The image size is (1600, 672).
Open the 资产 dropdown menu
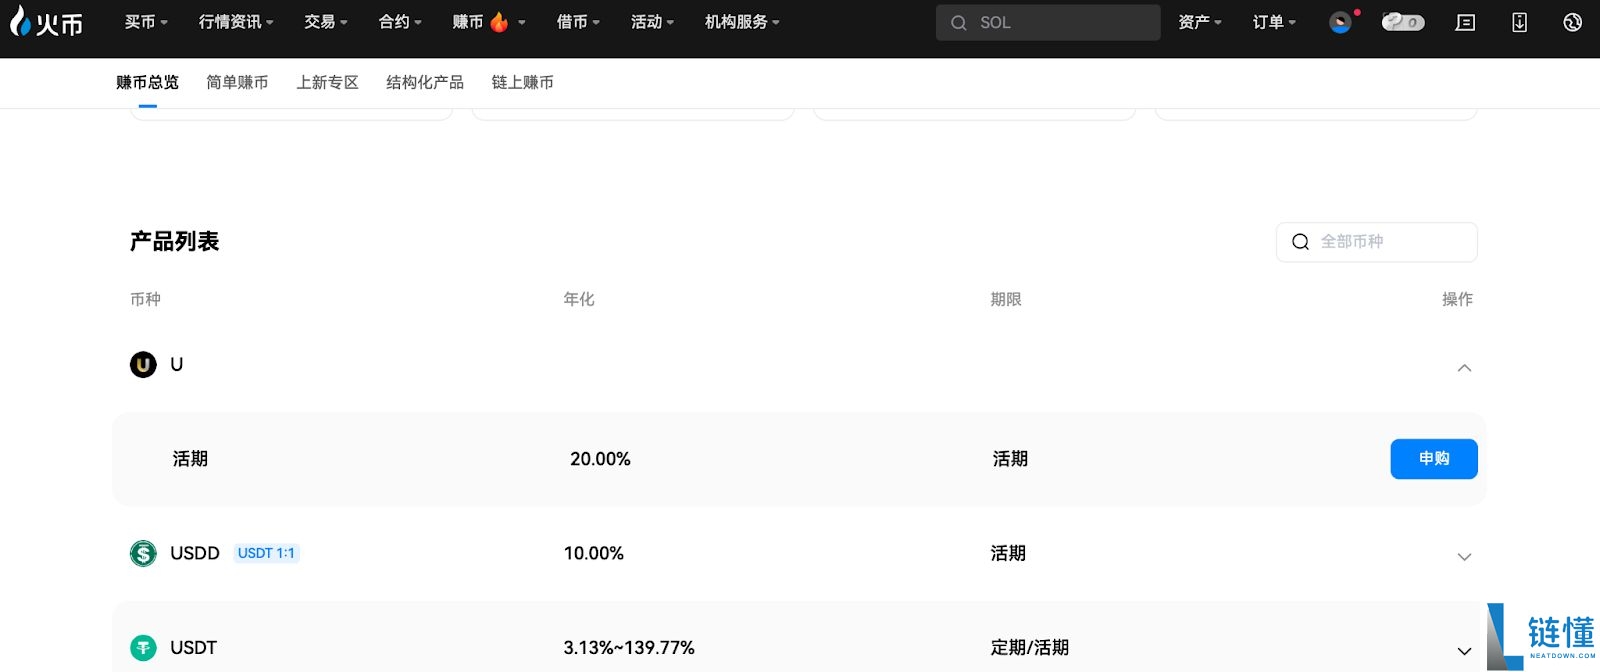tap(1200, 22)
